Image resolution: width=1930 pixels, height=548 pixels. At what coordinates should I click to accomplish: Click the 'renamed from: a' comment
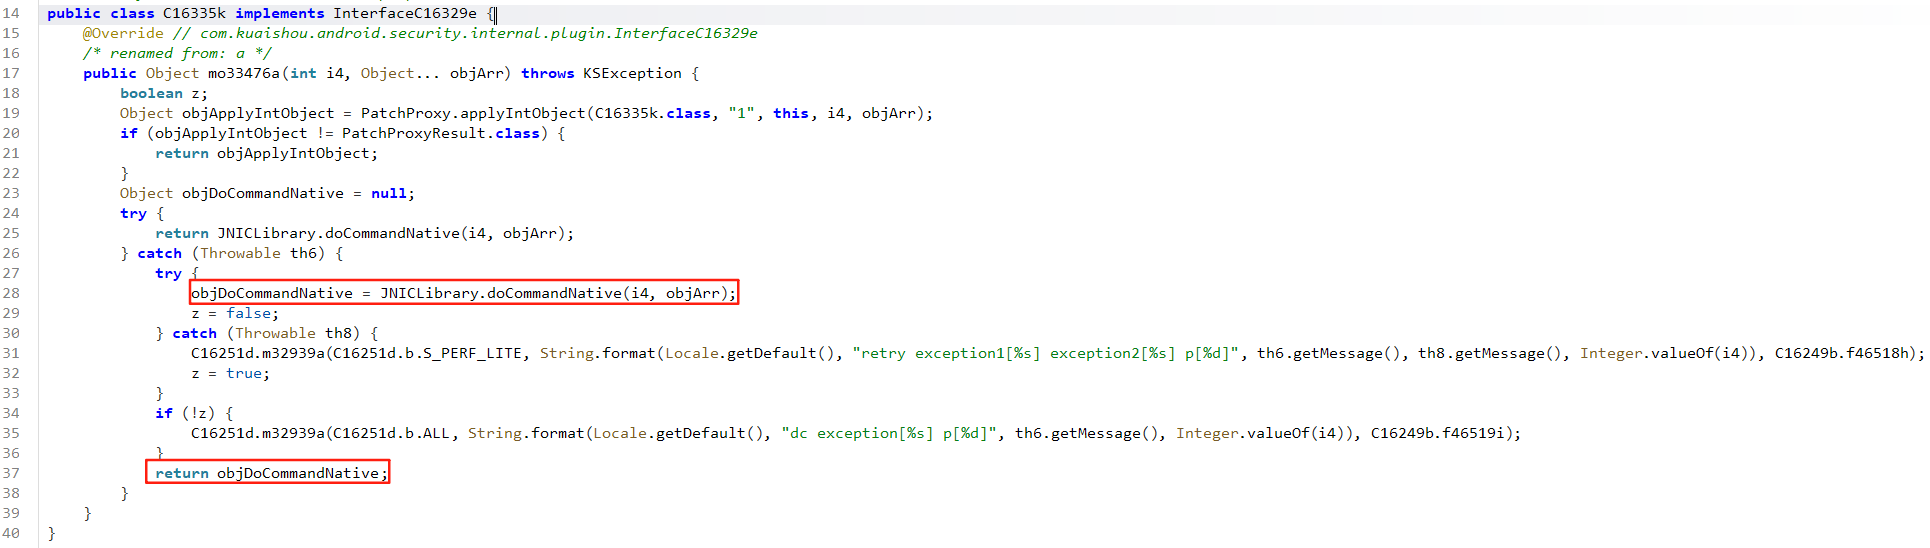[177, 53]
